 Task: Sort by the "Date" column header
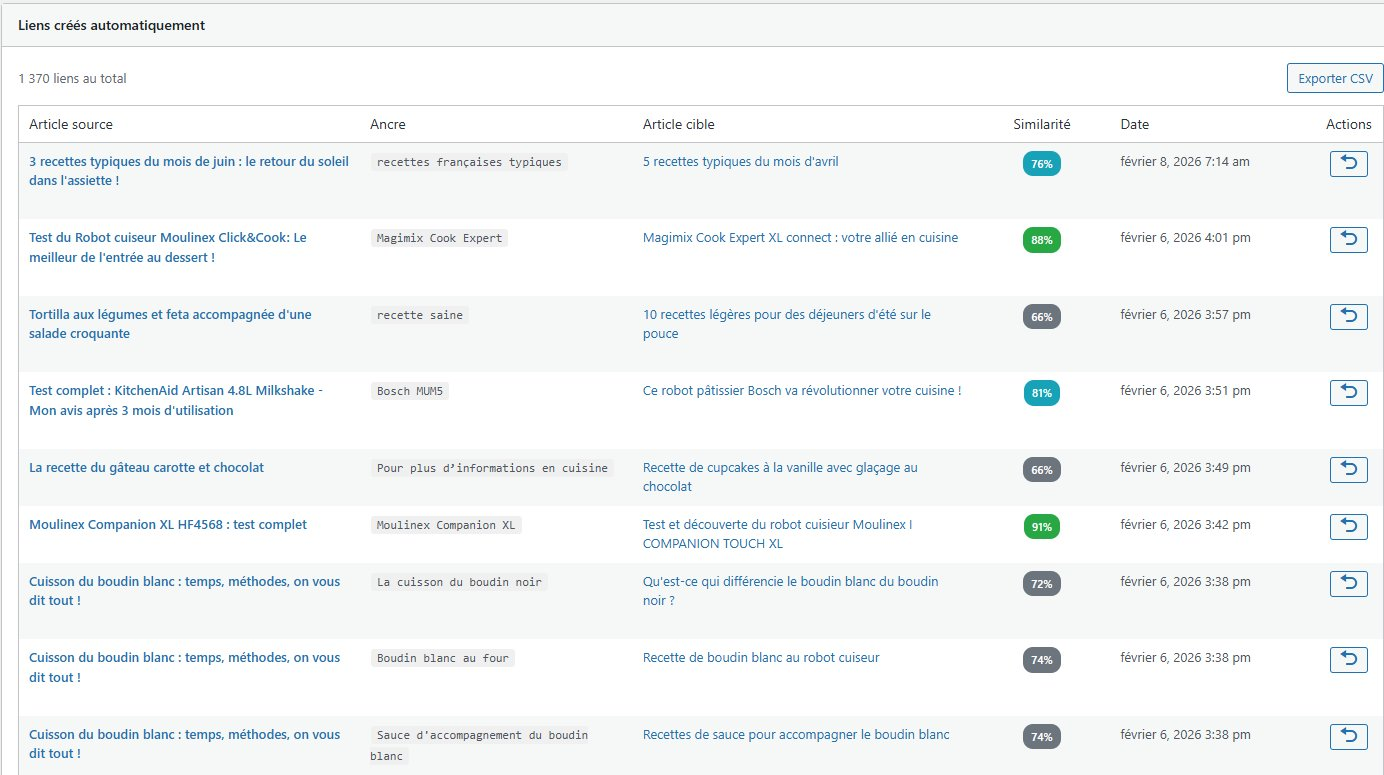pyautogui.click(x=1134, y=124)
